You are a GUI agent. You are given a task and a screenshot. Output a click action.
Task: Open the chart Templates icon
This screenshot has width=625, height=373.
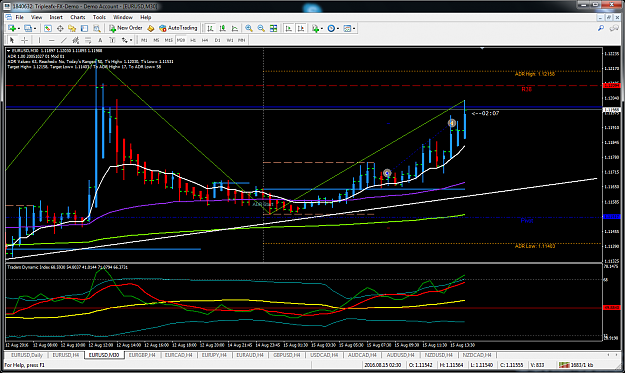347,28
